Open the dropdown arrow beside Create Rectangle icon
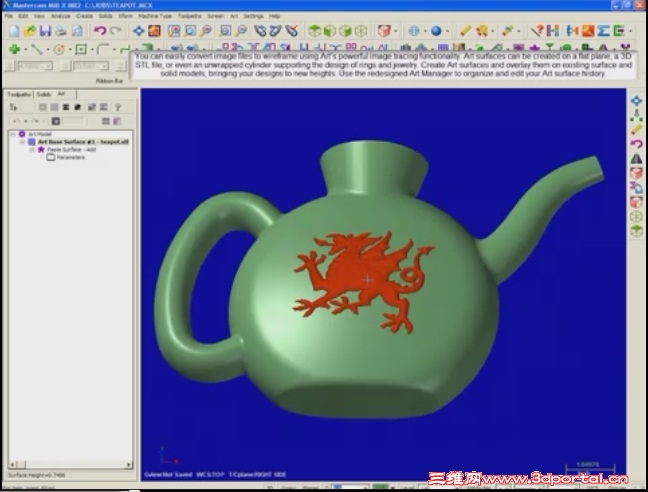 (x=92, y=50)
